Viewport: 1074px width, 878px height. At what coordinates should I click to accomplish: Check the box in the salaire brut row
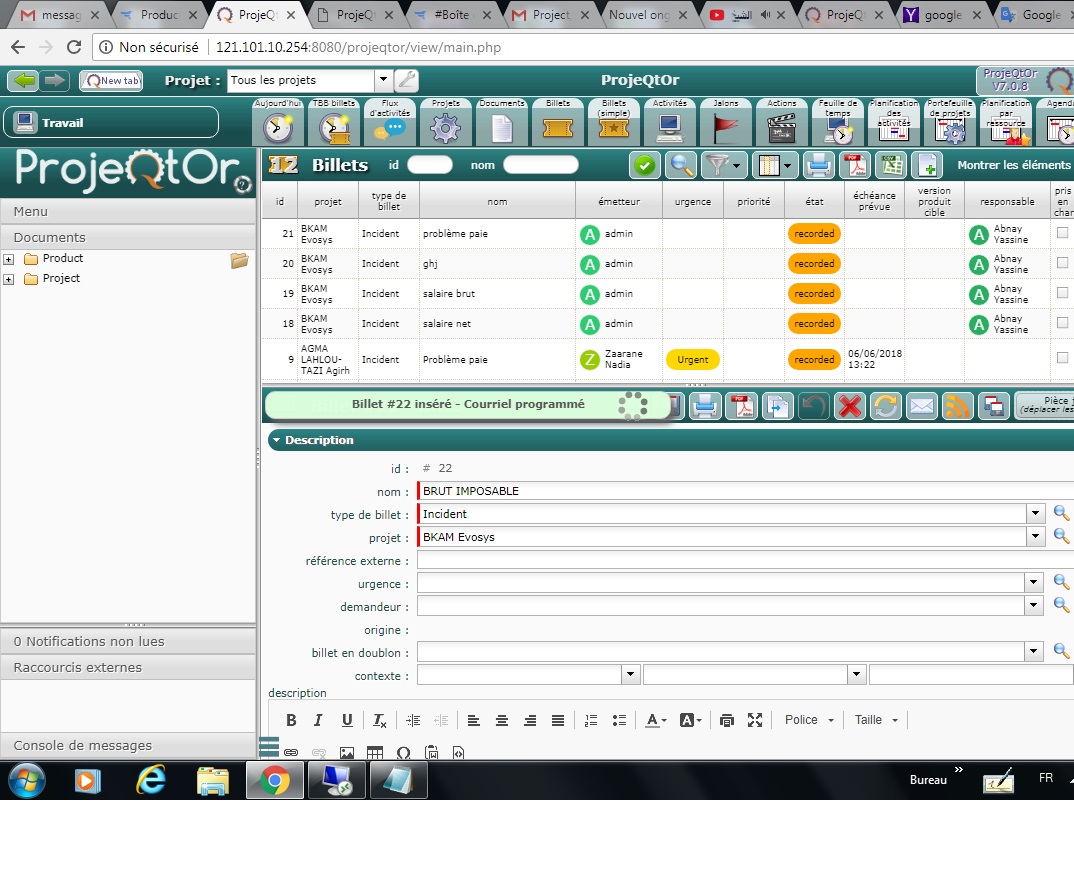click(x=1062, y=293)
